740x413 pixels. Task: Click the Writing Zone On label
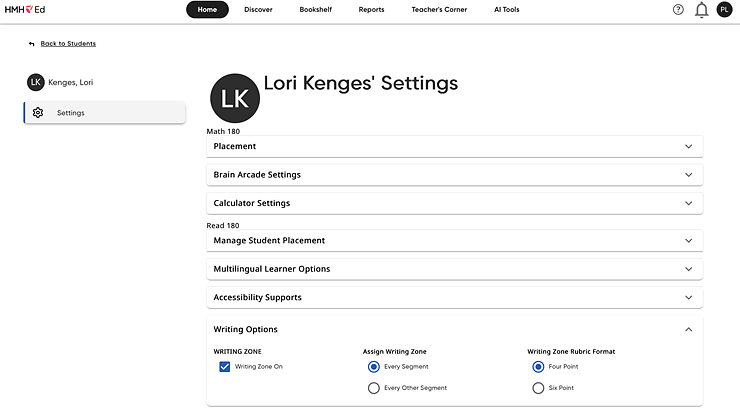coord(259,367)
